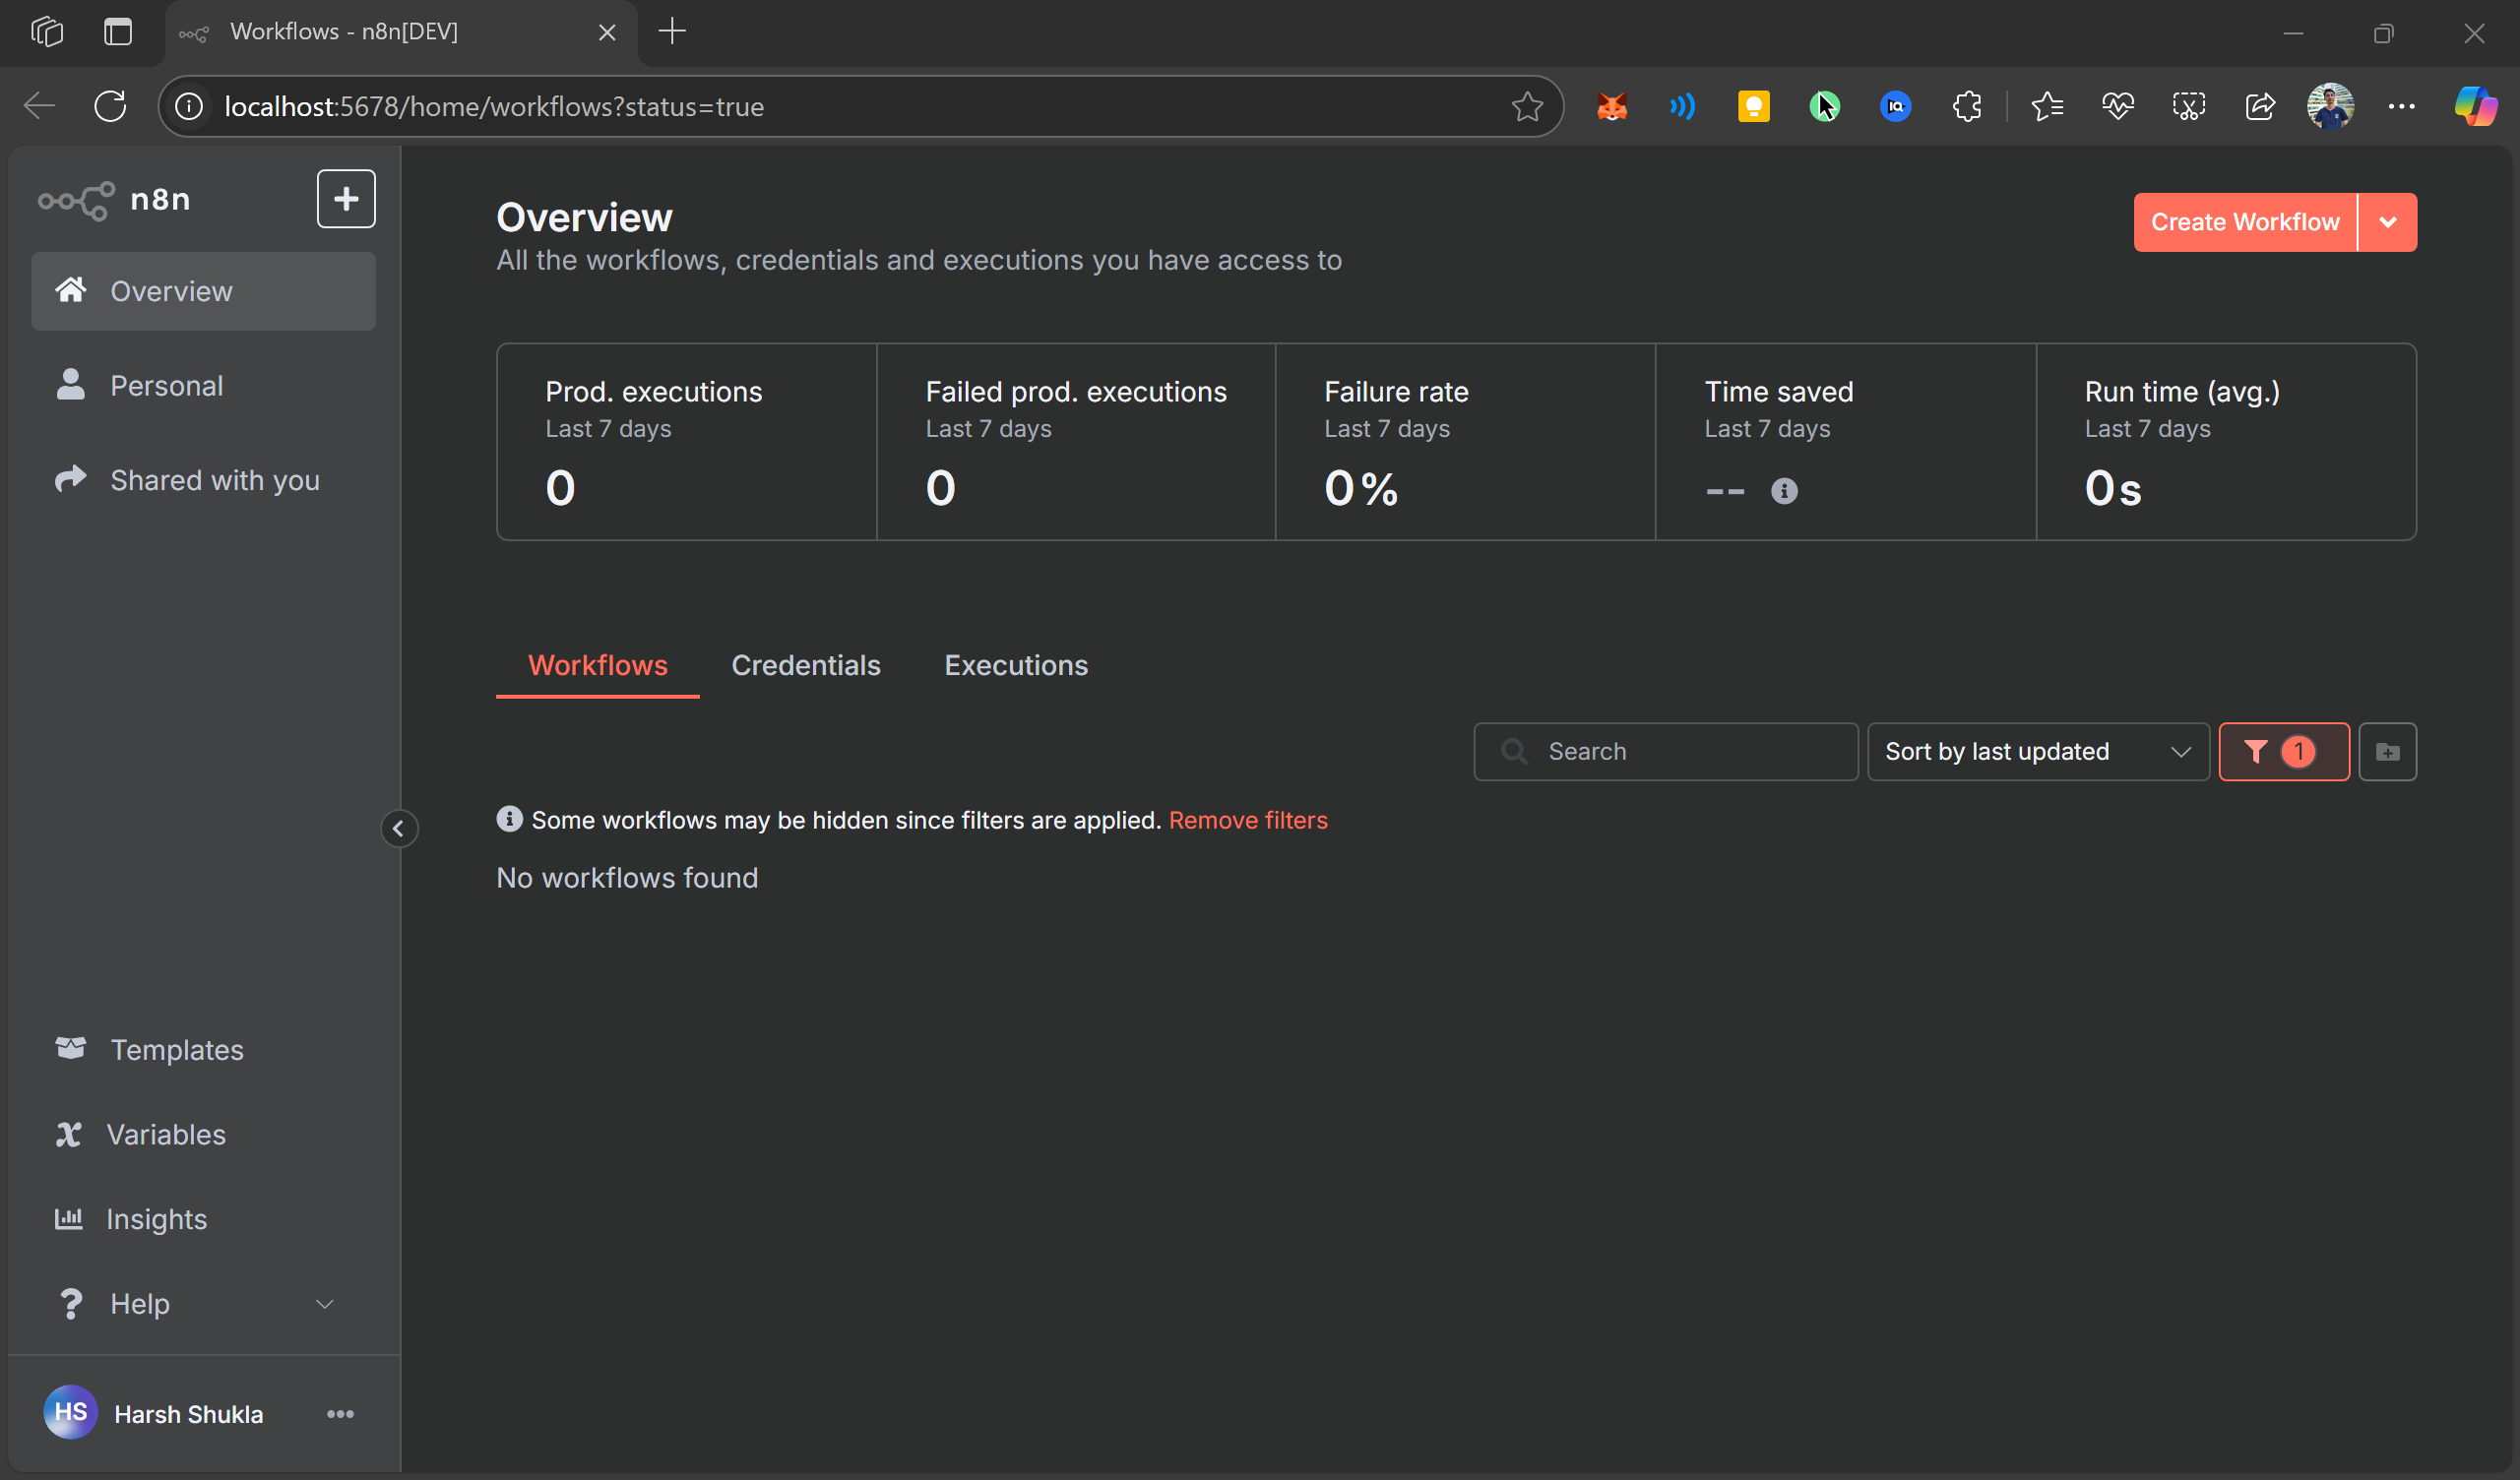Open the Overview sidebar item

pyautogui.click(x=203, y=291)
